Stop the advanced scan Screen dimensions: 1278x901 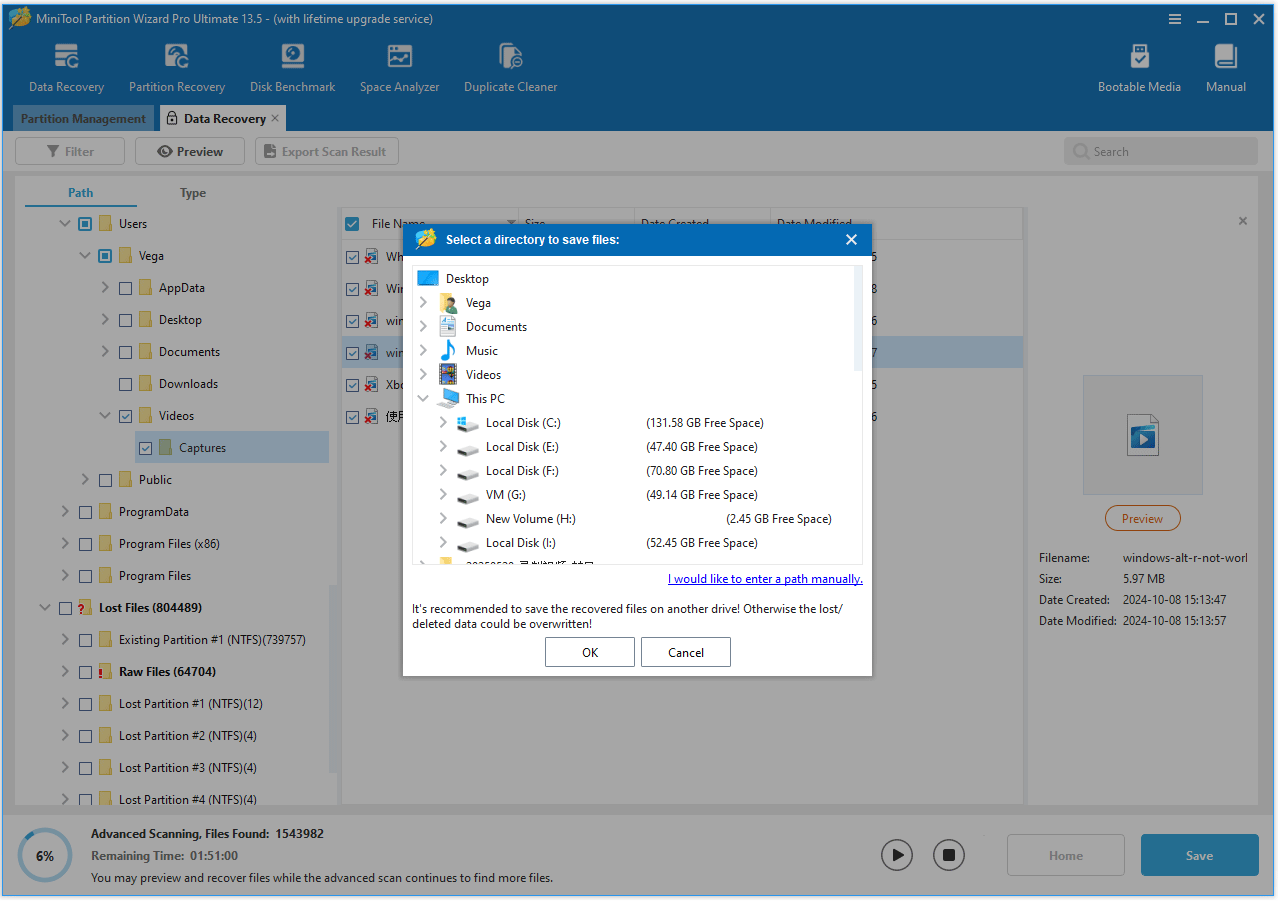(x=948, y=855)
